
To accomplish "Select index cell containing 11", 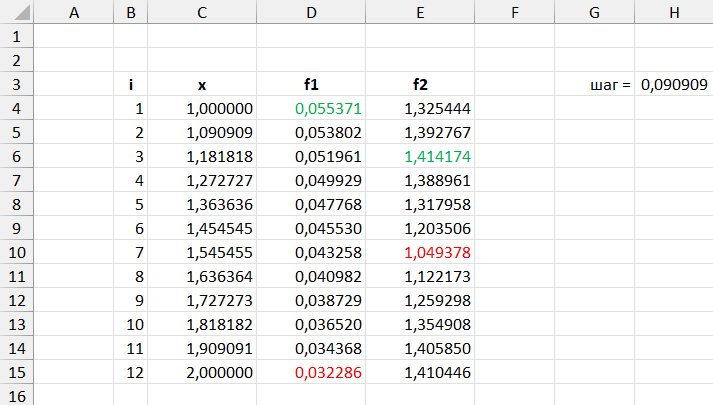I will (x=131, y=348).
